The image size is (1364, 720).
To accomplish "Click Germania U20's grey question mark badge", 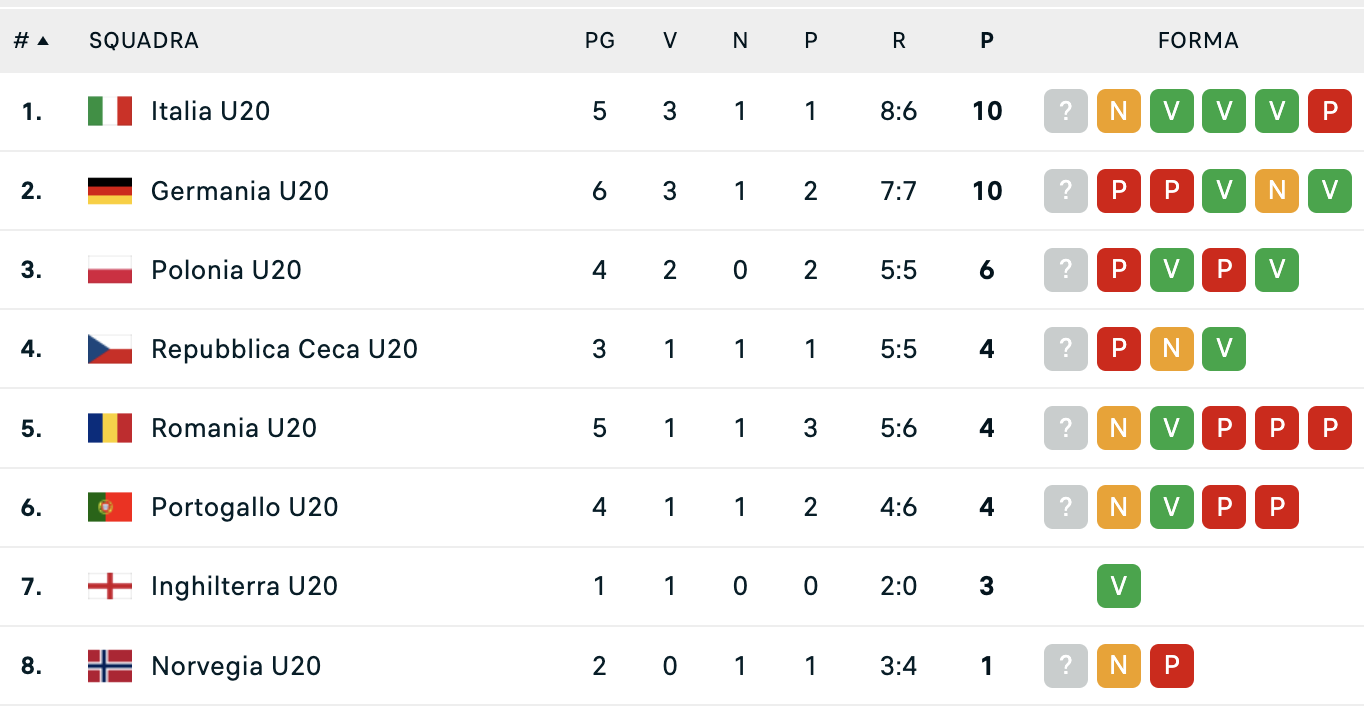I will coord(1066,191).
